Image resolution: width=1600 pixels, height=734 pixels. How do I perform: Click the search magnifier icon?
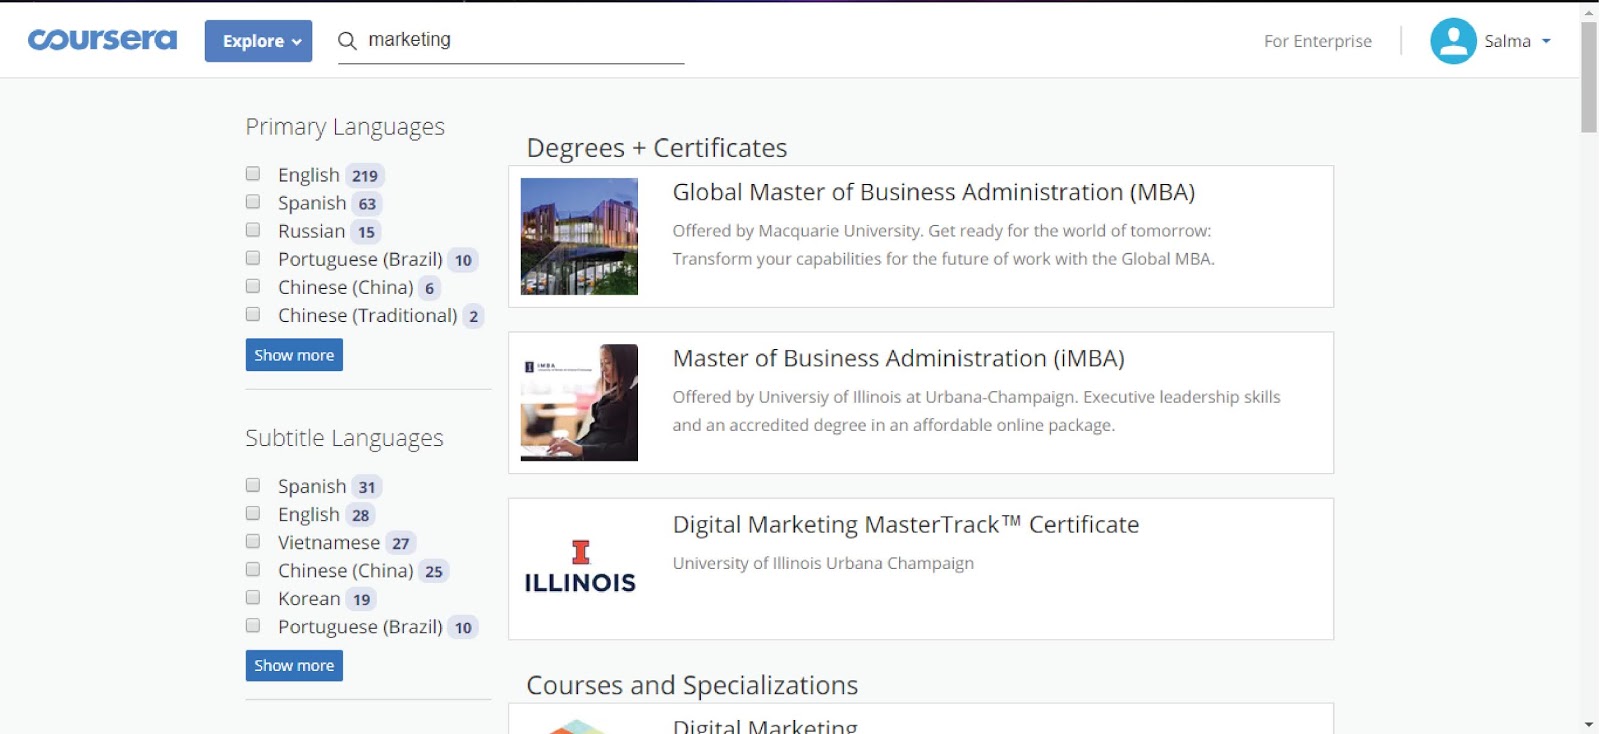(x=347, y=40)
